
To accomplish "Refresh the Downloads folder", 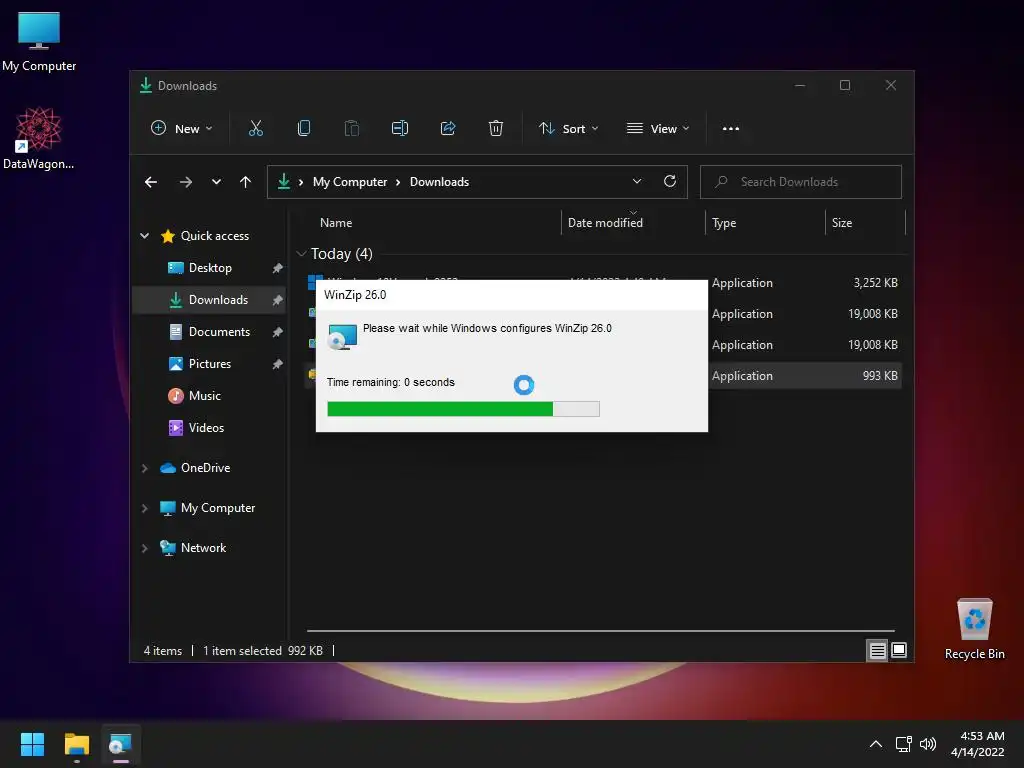I will 669,181.
